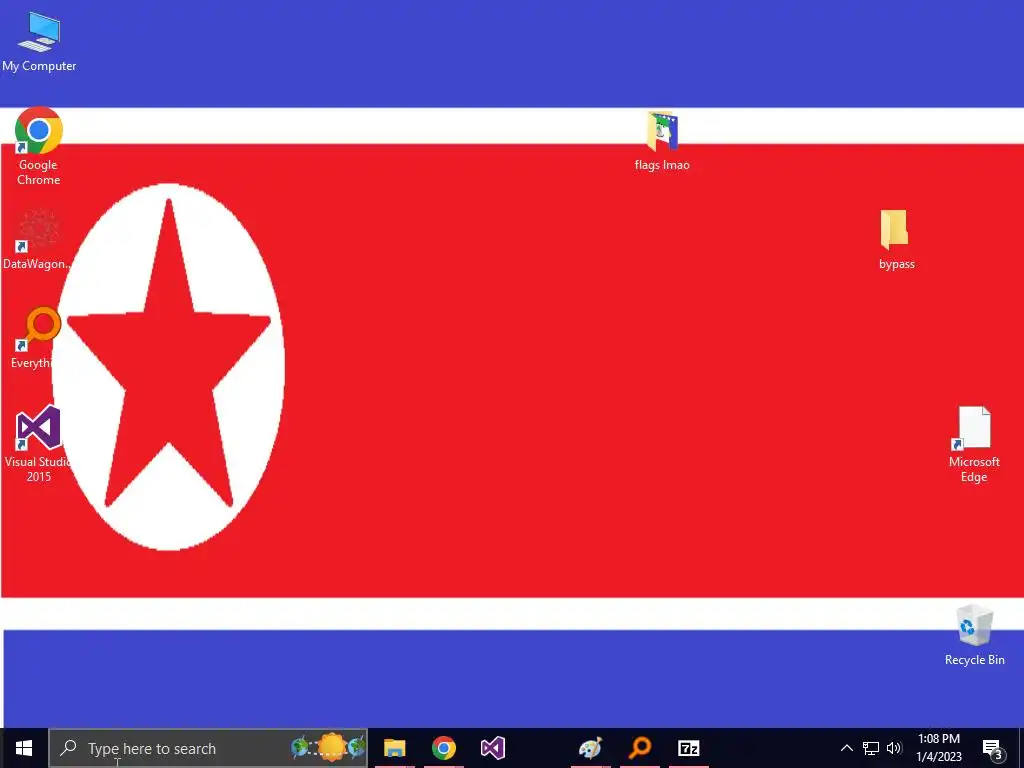Open the clock showing 1:08 PM
The width and height of the screenshot is (1024, 768).
(x=939, y=748)
